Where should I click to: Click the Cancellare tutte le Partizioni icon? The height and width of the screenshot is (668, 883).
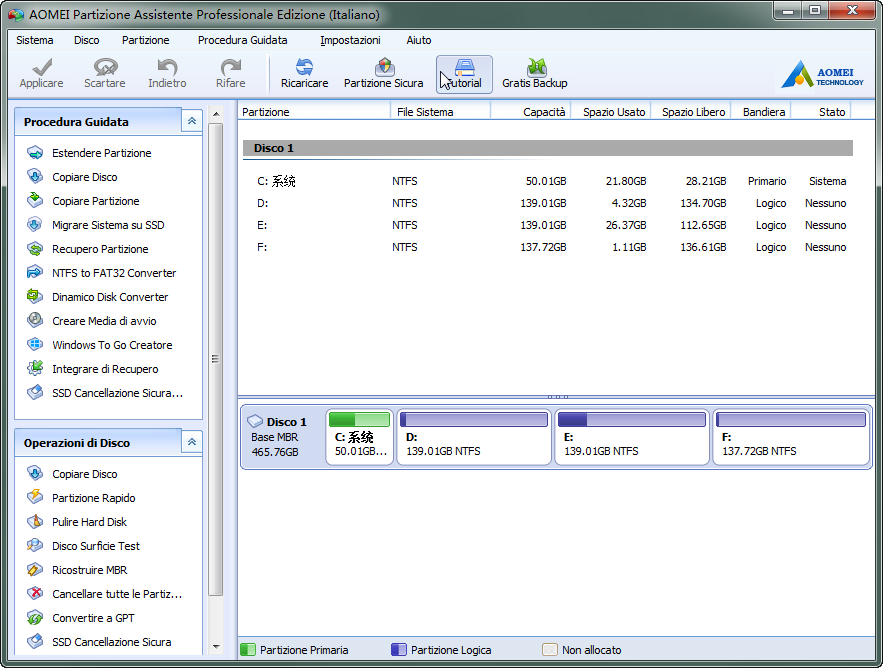click(x=35, y=593)
